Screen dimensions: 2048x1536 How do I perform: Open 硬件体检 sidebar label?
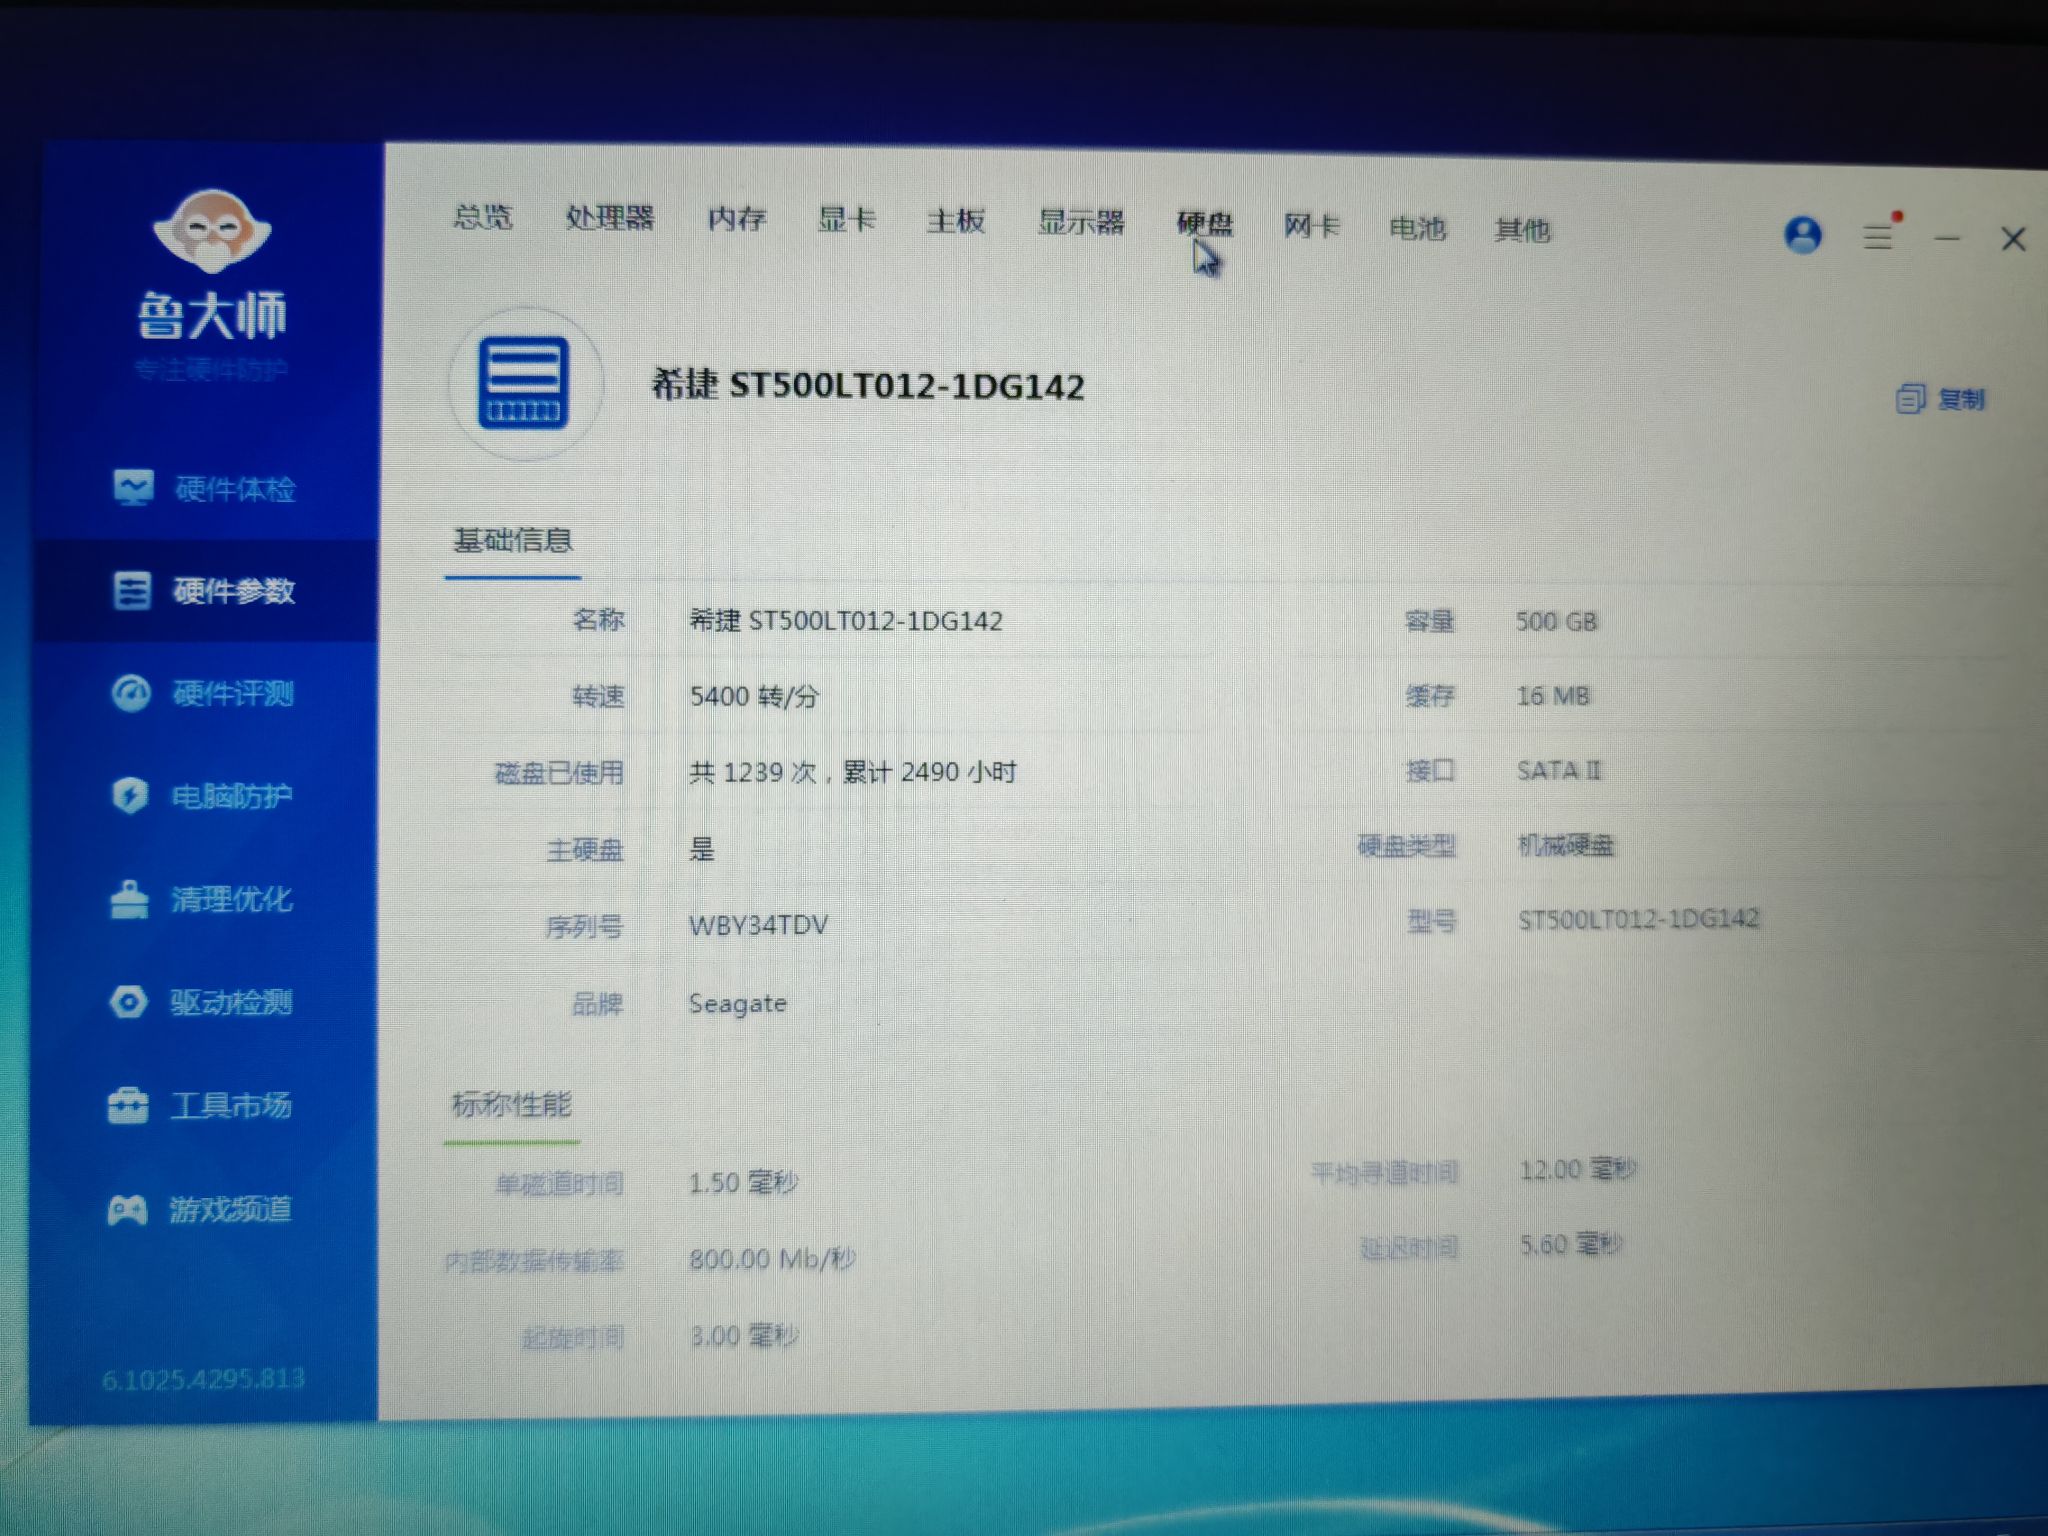(x=236, y=489)
